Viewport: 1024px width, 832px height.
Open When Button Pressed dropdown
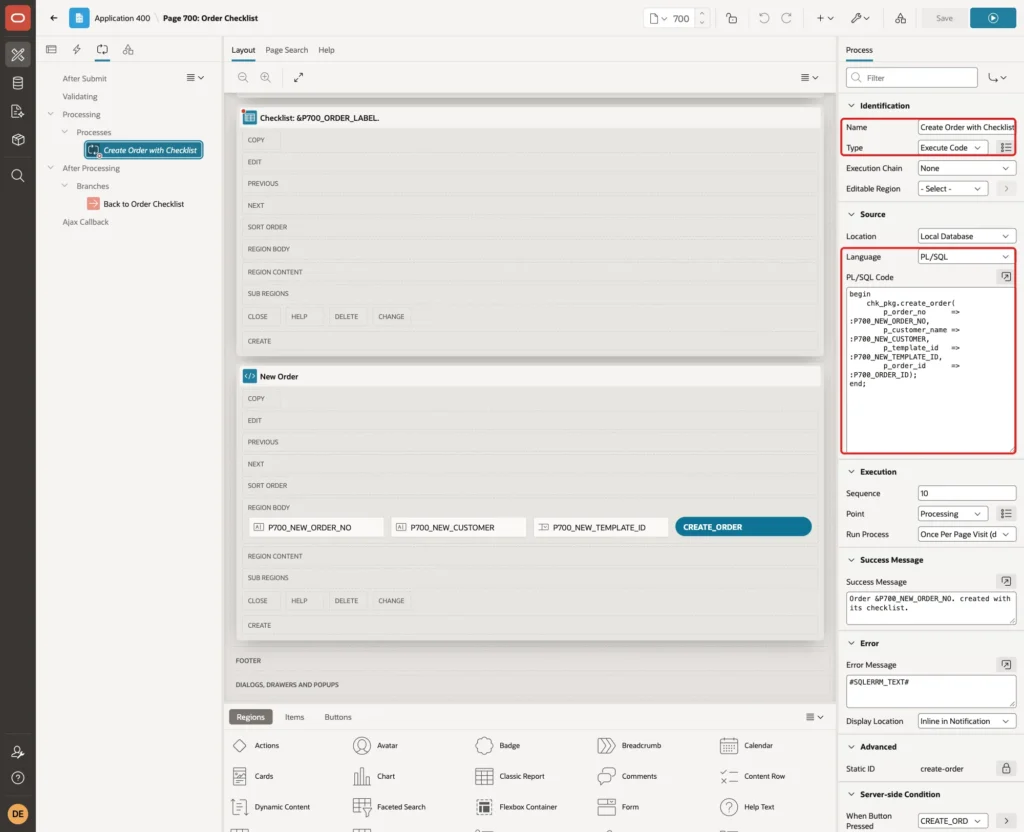click(953, 820)
